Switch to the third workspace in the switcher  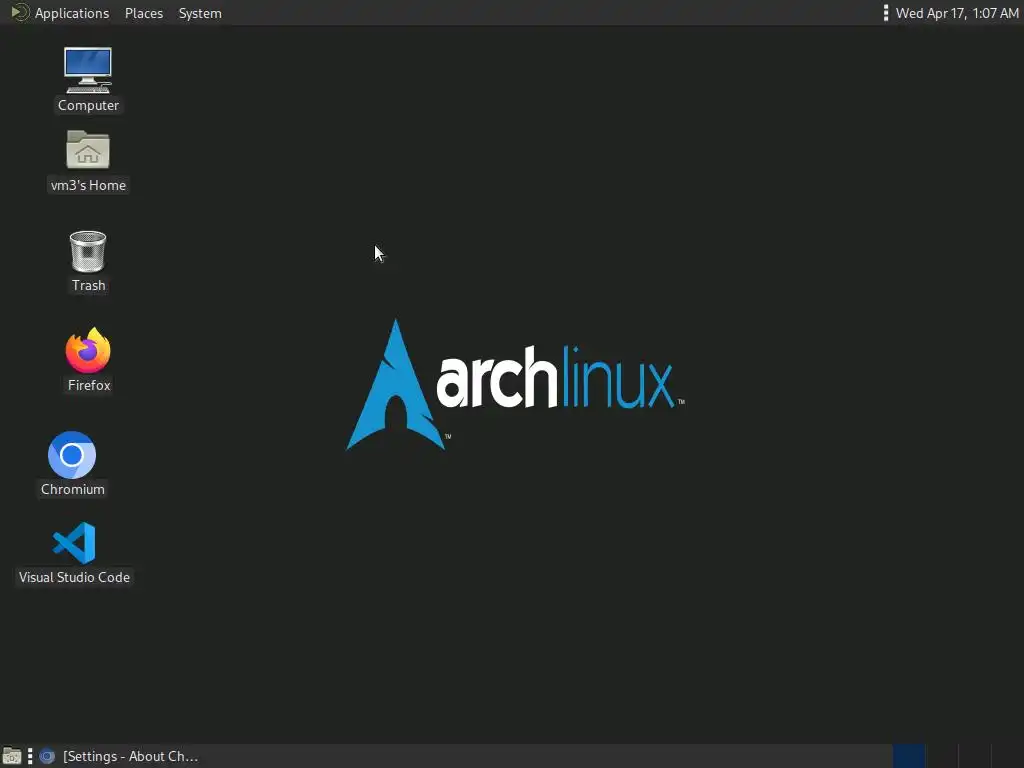(x=974, y=756)
